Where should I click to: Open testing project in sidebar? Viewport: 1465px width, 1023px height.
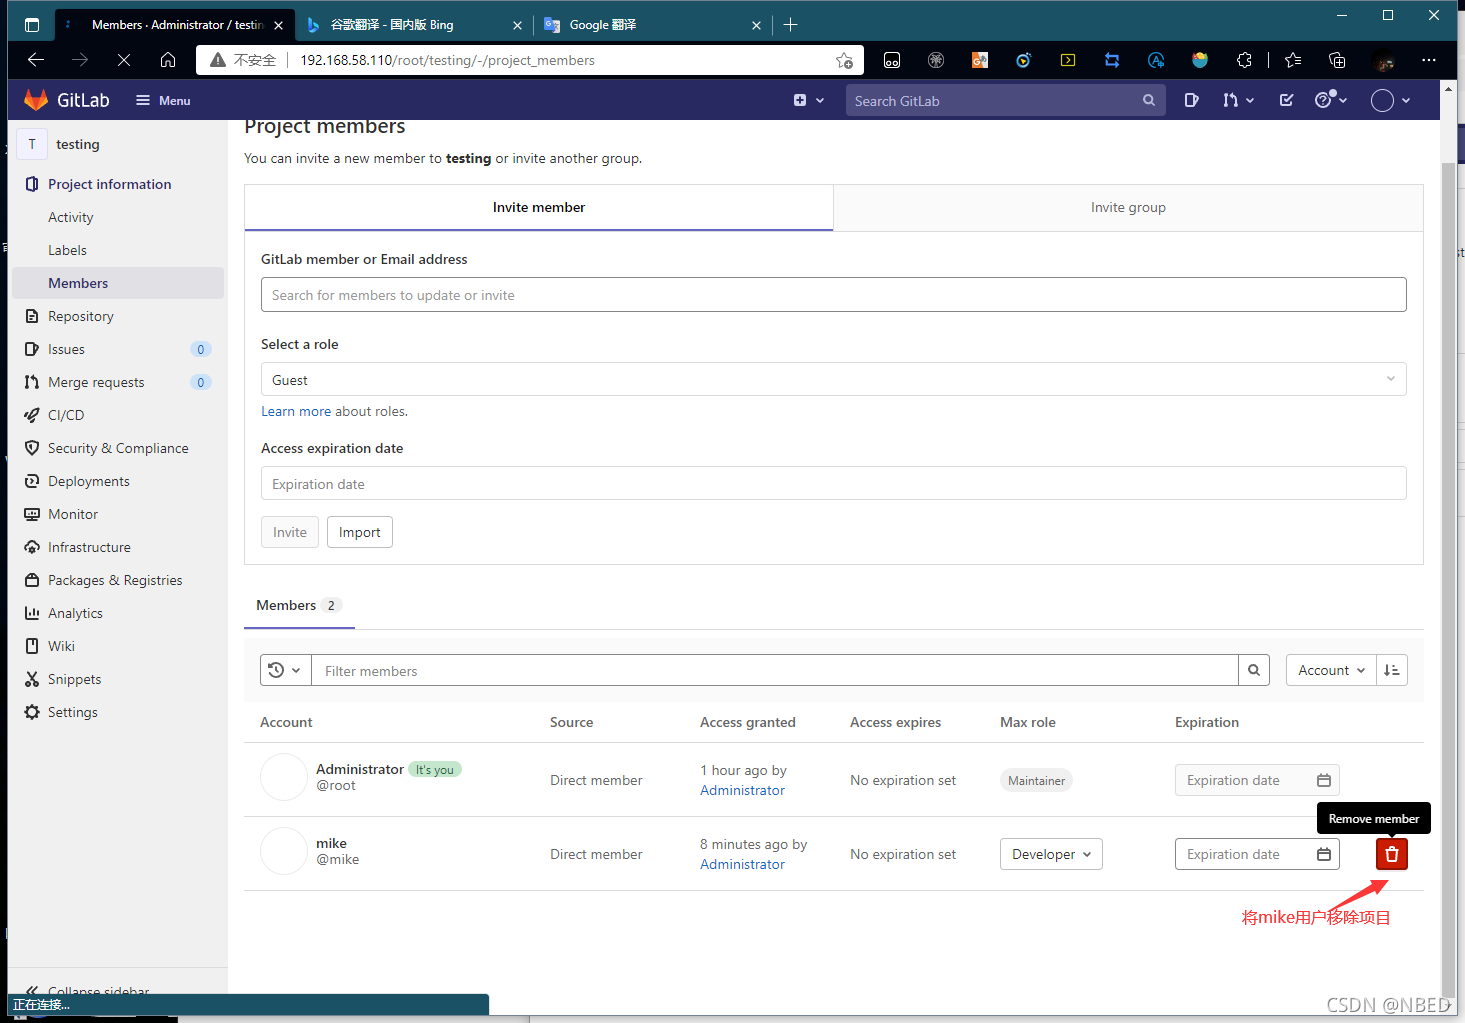(78, 144)
